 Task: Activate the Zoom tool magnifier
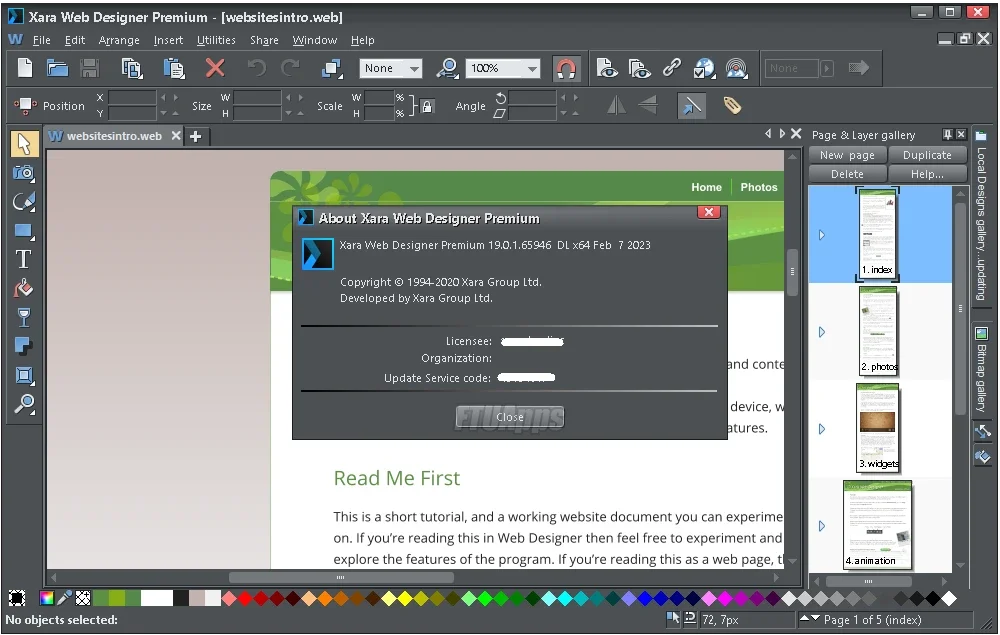(x=24, y=404)
